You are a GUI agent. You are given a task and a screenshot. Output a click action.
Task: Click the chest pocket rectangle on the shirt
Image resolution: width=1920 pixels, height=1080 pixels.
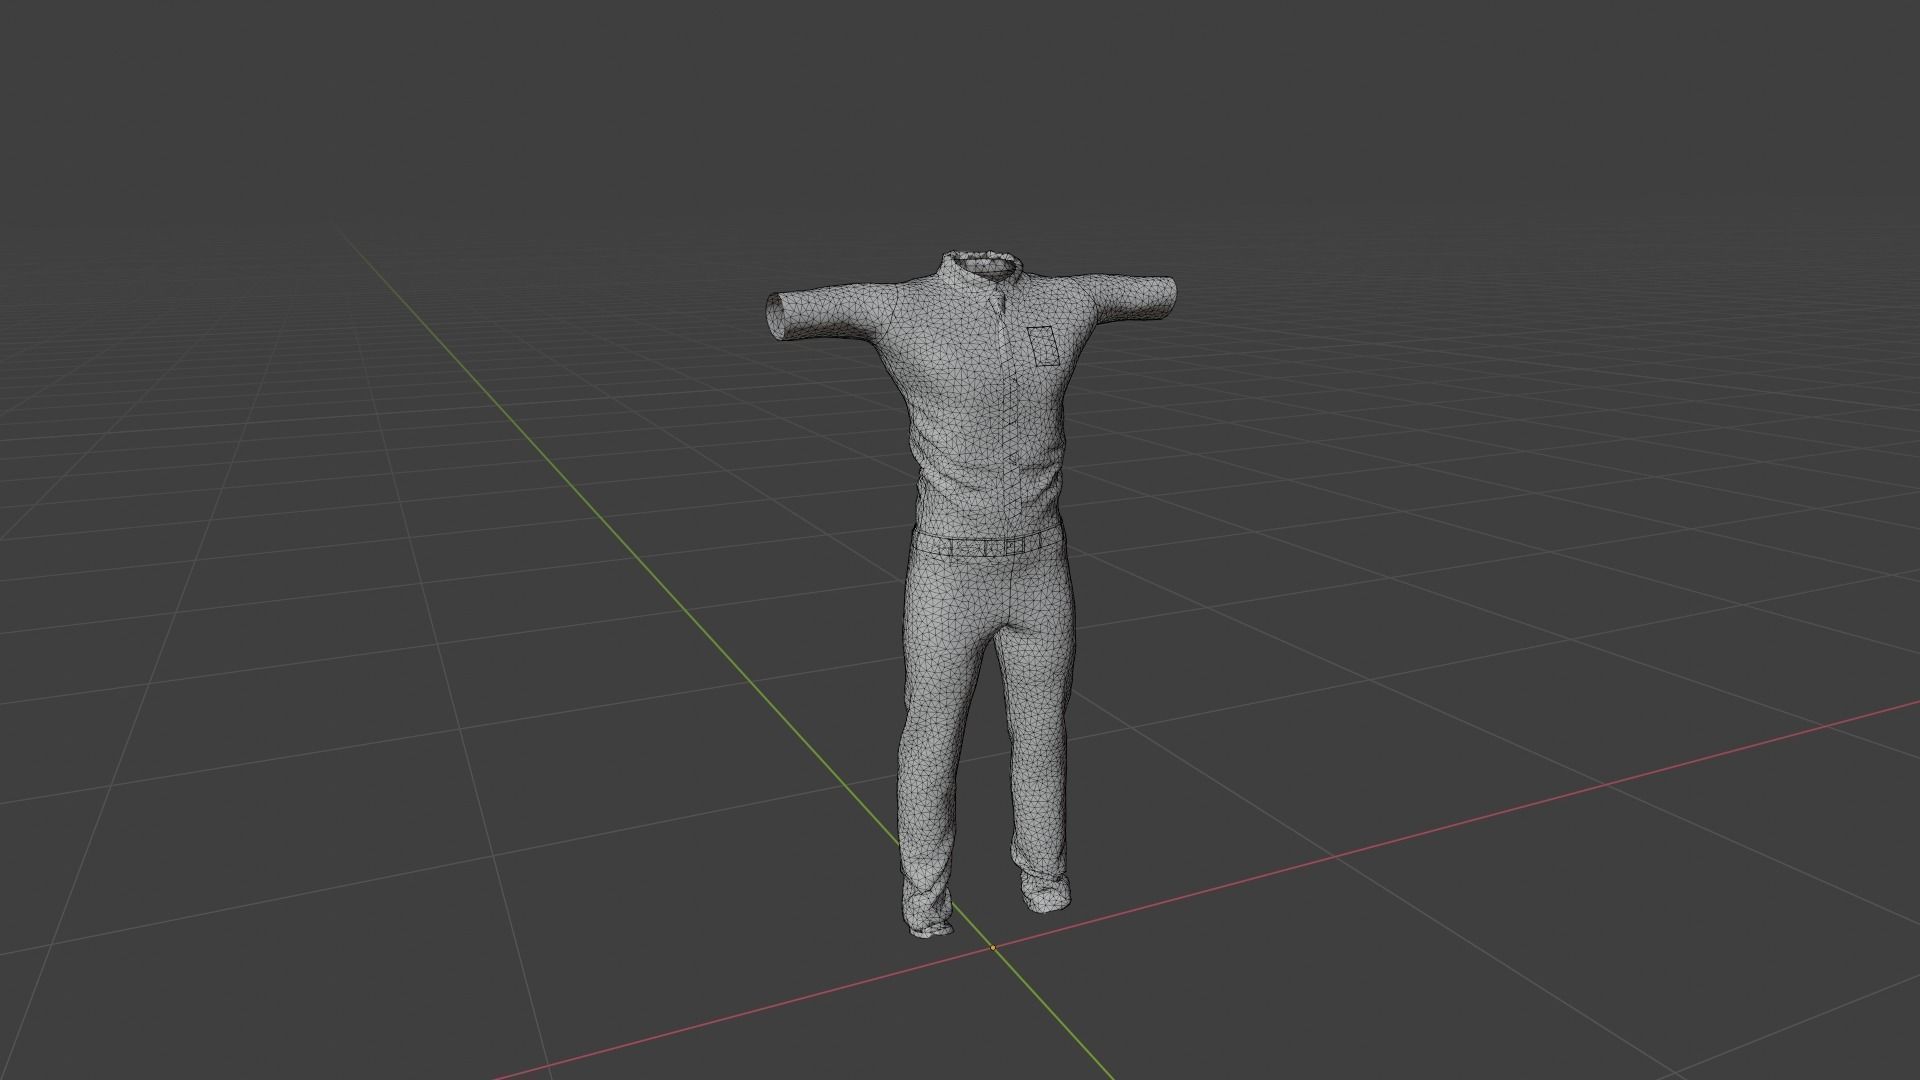point(1041,346)
